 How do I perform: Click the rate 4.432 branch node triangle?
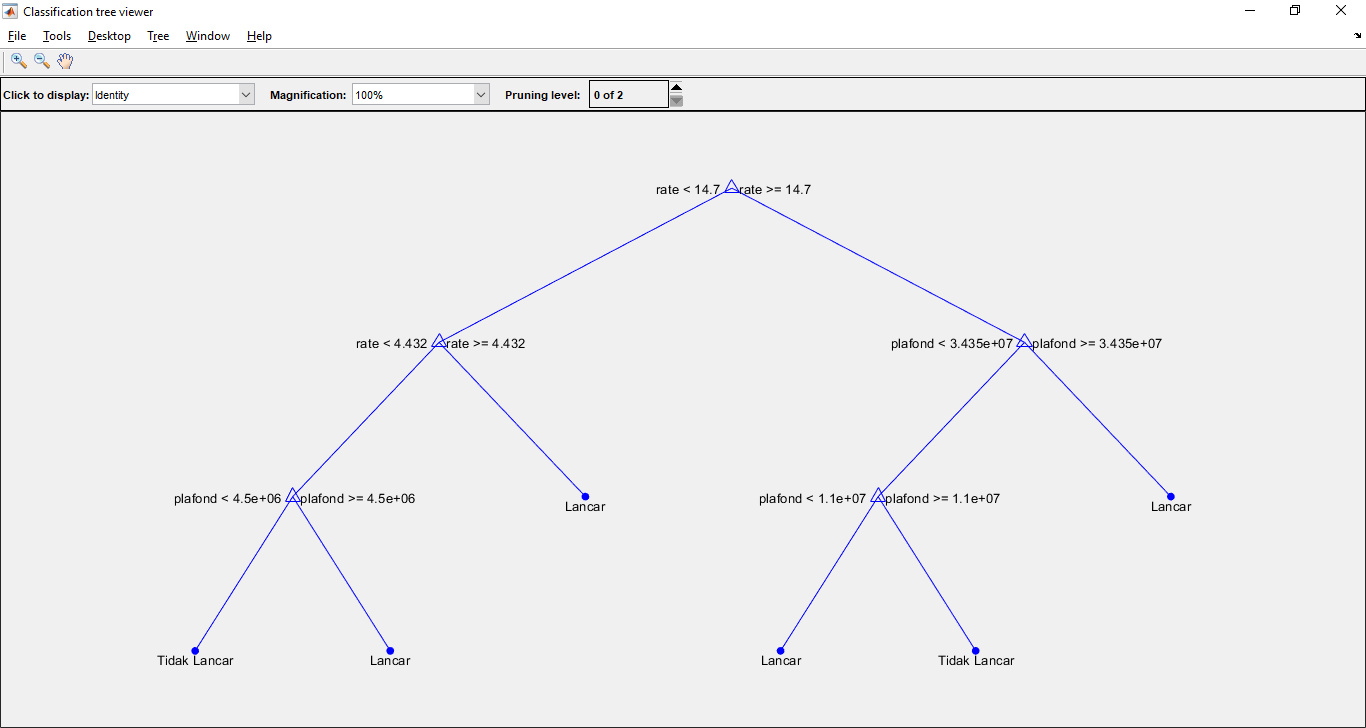click(x=439, y=342)
